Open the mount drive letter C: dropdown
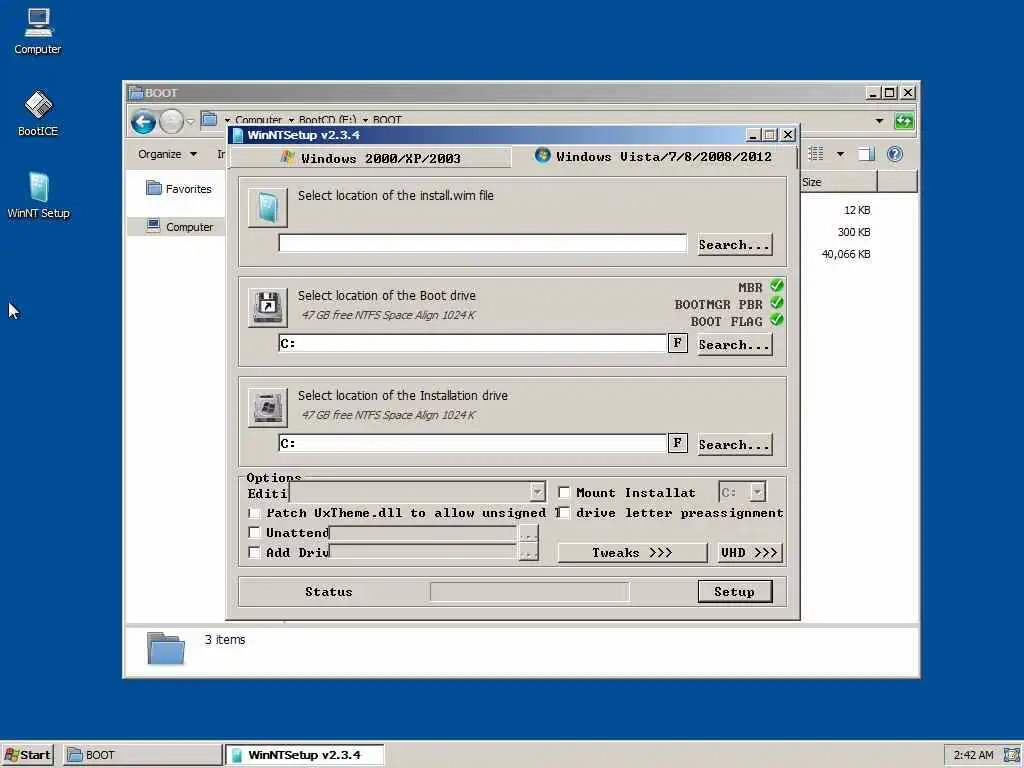 [x=758, y=492]
